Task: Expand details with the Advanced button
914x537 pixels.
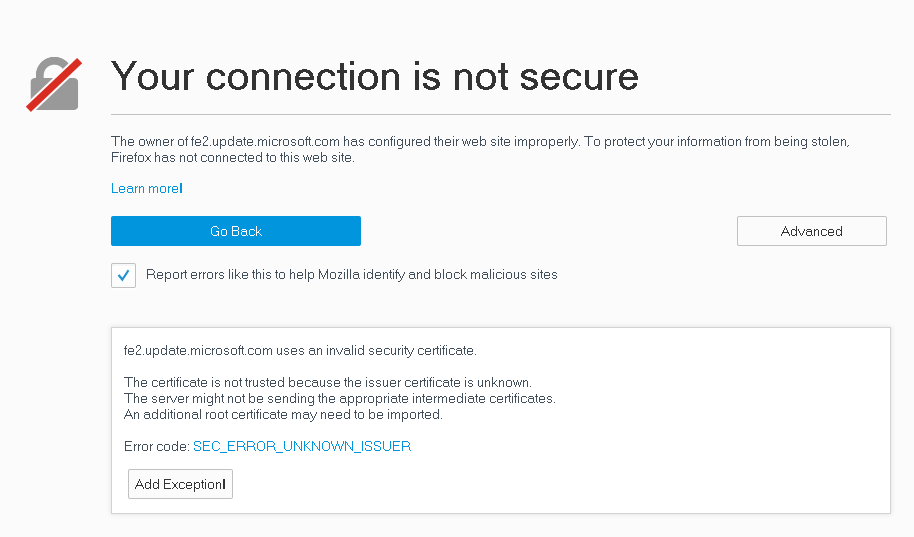Action: click(x=811, y=231)
